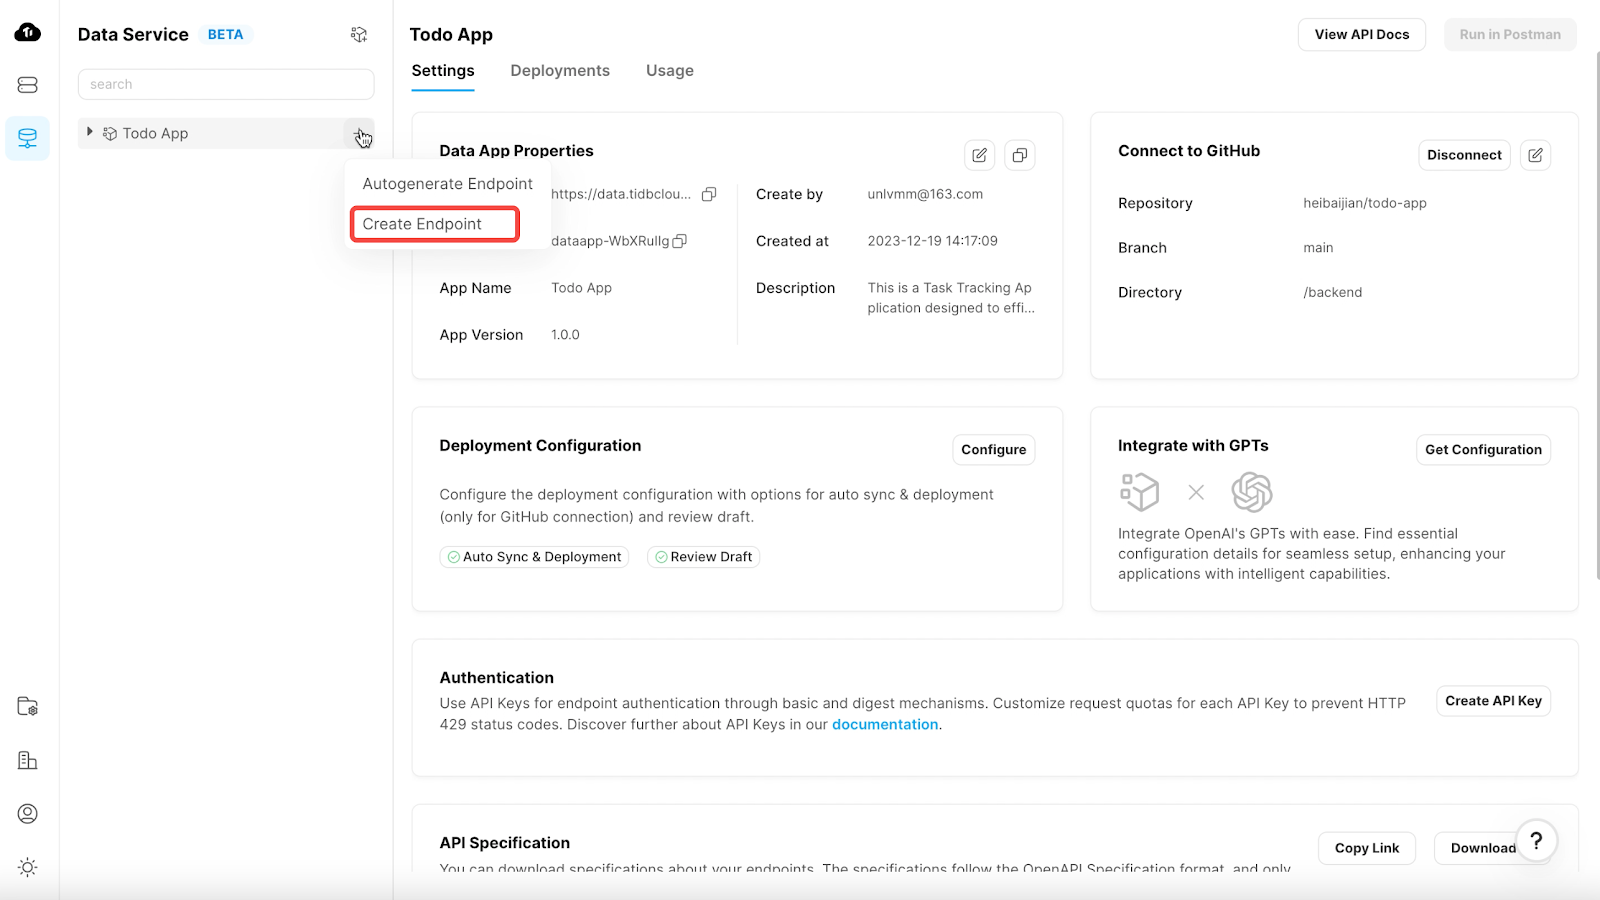The image size is (1600, 900).
Task: Click the project settings folder icon in sidebar
Action: (x=27, y=705)
